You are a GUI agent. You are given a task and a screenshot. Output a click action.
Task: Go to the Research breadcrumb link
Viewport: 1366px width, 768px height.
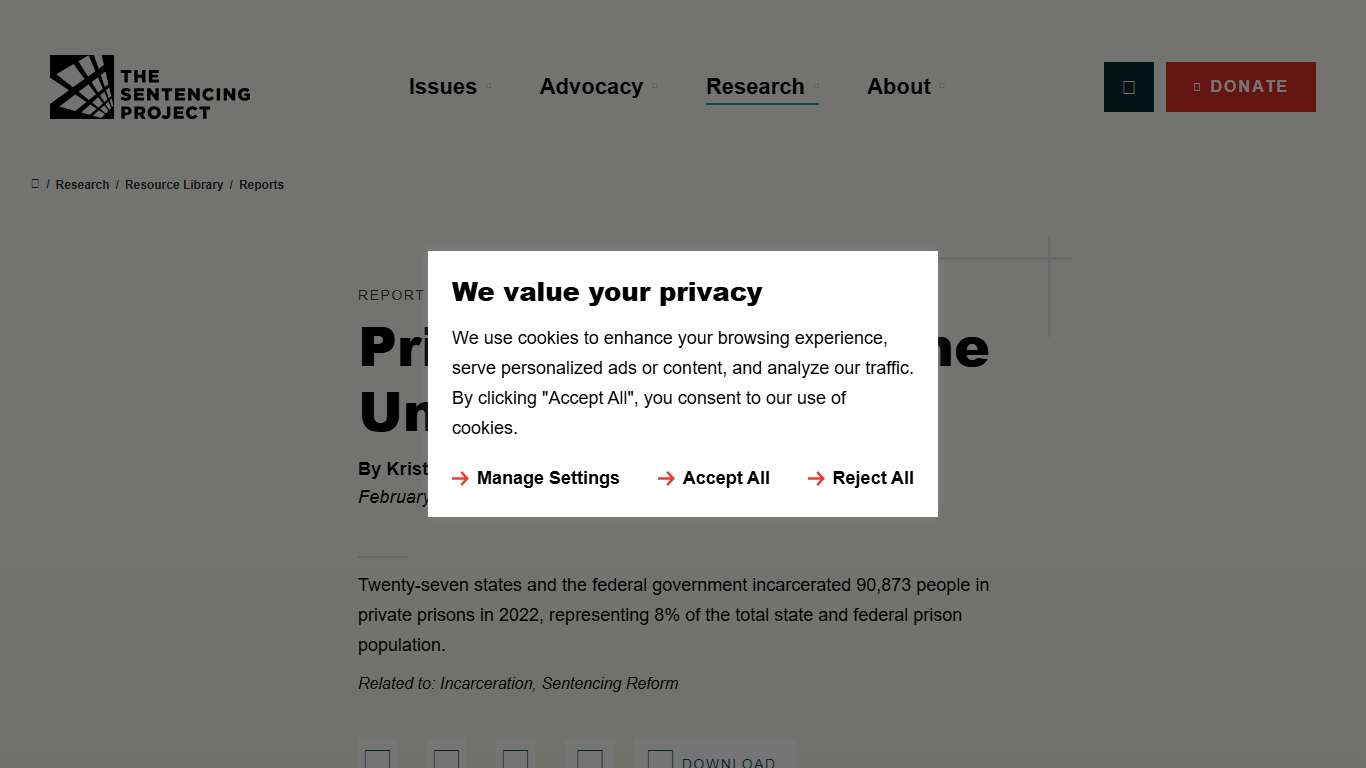point(82,185)
